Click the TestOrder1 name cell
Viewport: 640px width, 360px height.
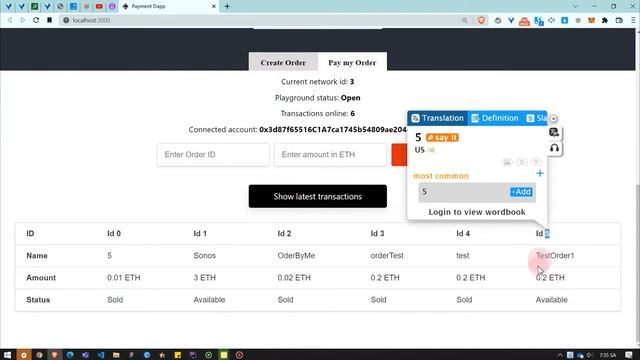point(555,256)
